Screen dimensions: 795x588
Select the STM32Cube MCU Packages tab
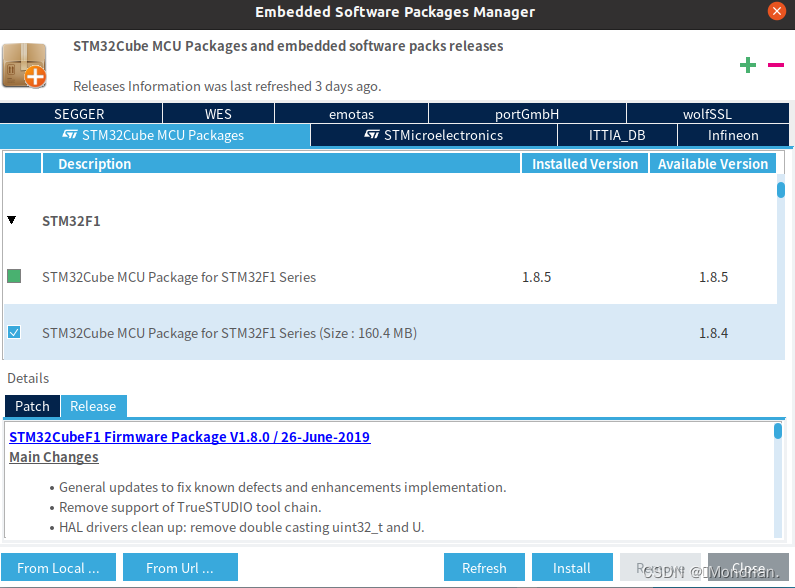coord(155,135)
